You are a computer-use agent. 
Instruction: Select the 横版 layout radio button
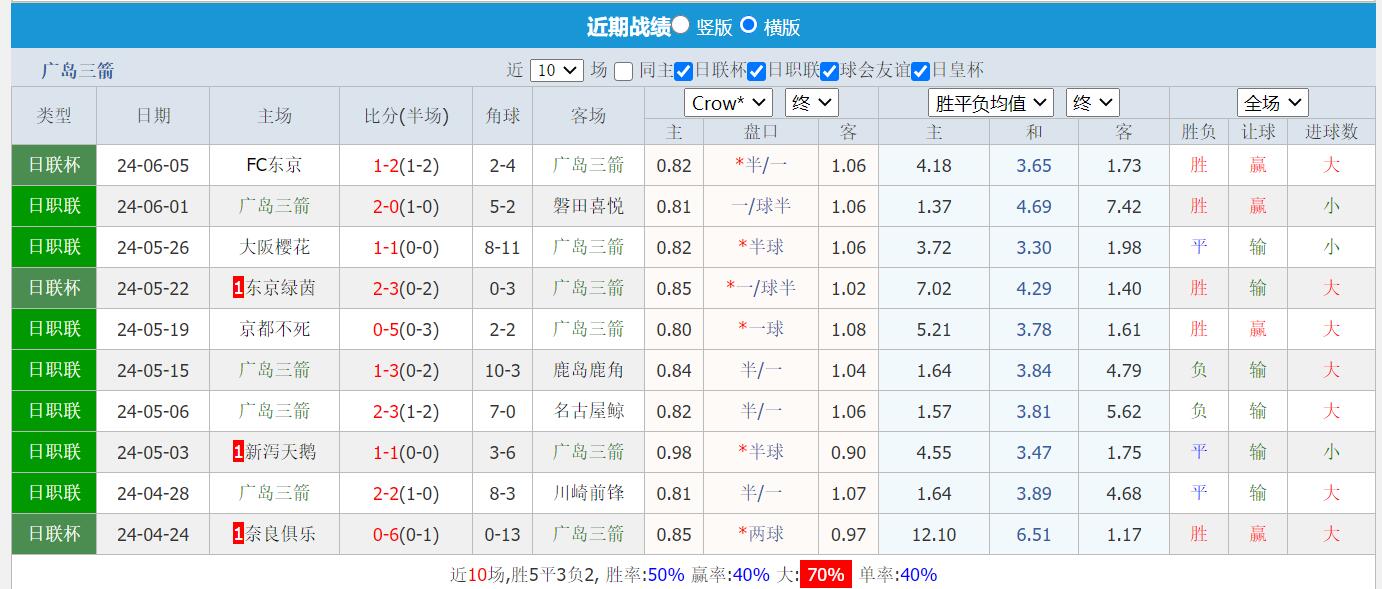[748, 27]
